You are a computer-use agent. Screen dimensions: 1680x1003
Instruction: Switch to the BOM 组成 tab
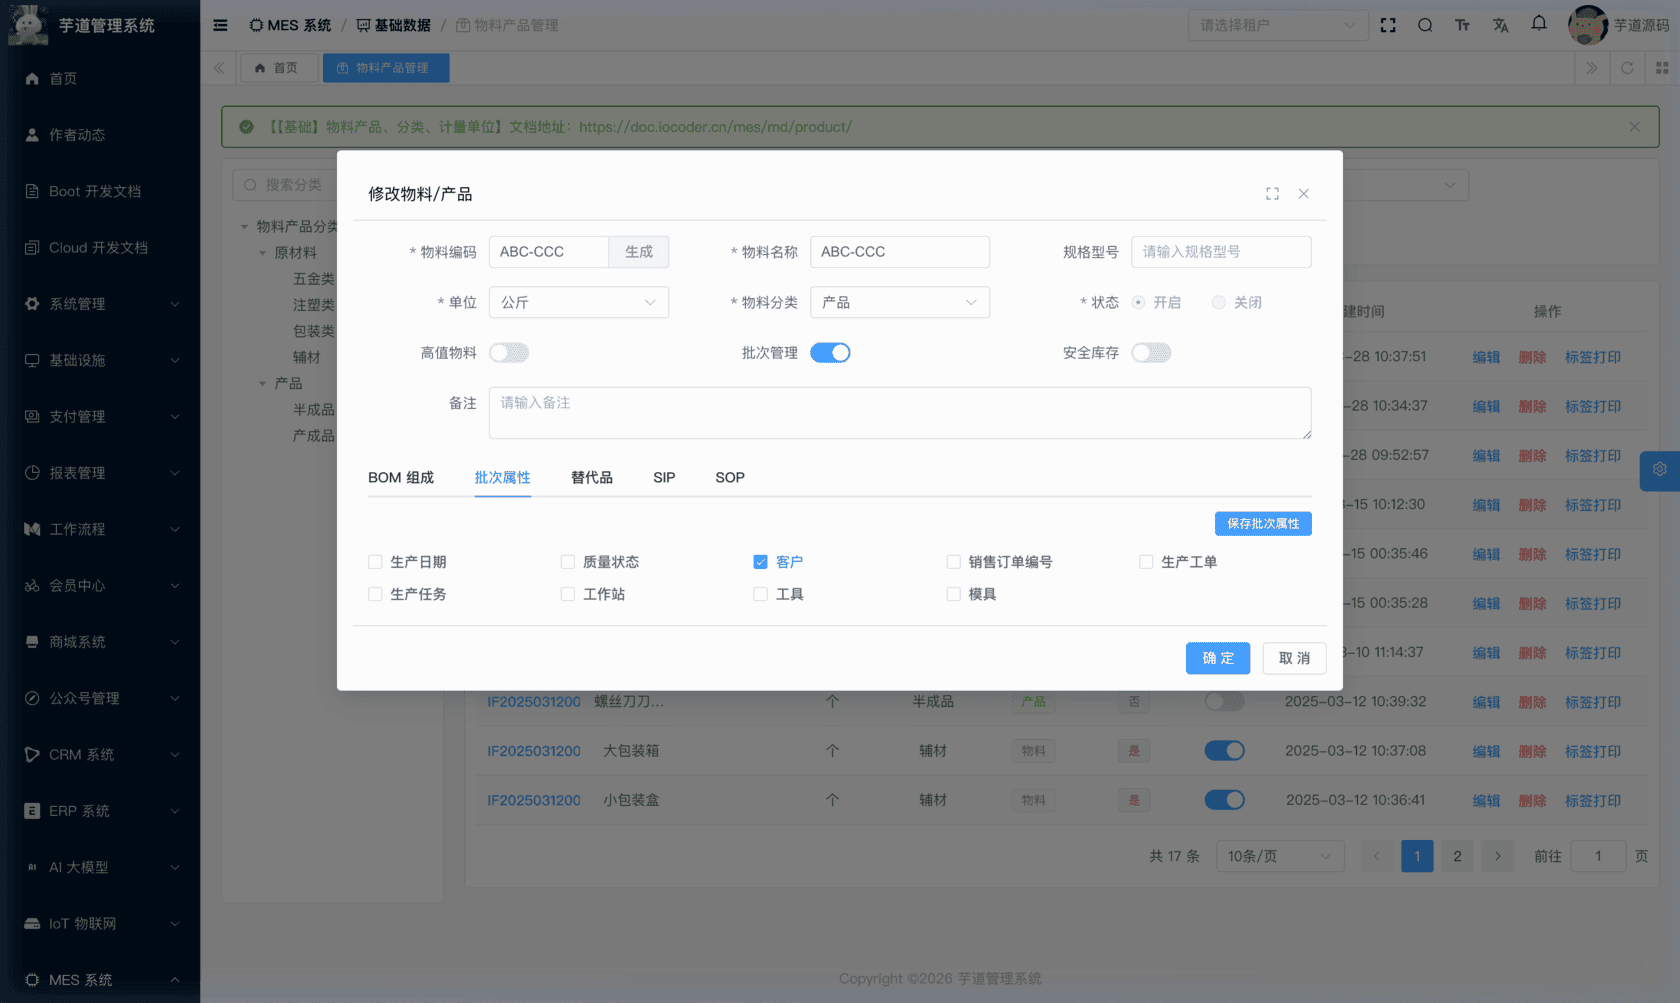coord(401,478)
